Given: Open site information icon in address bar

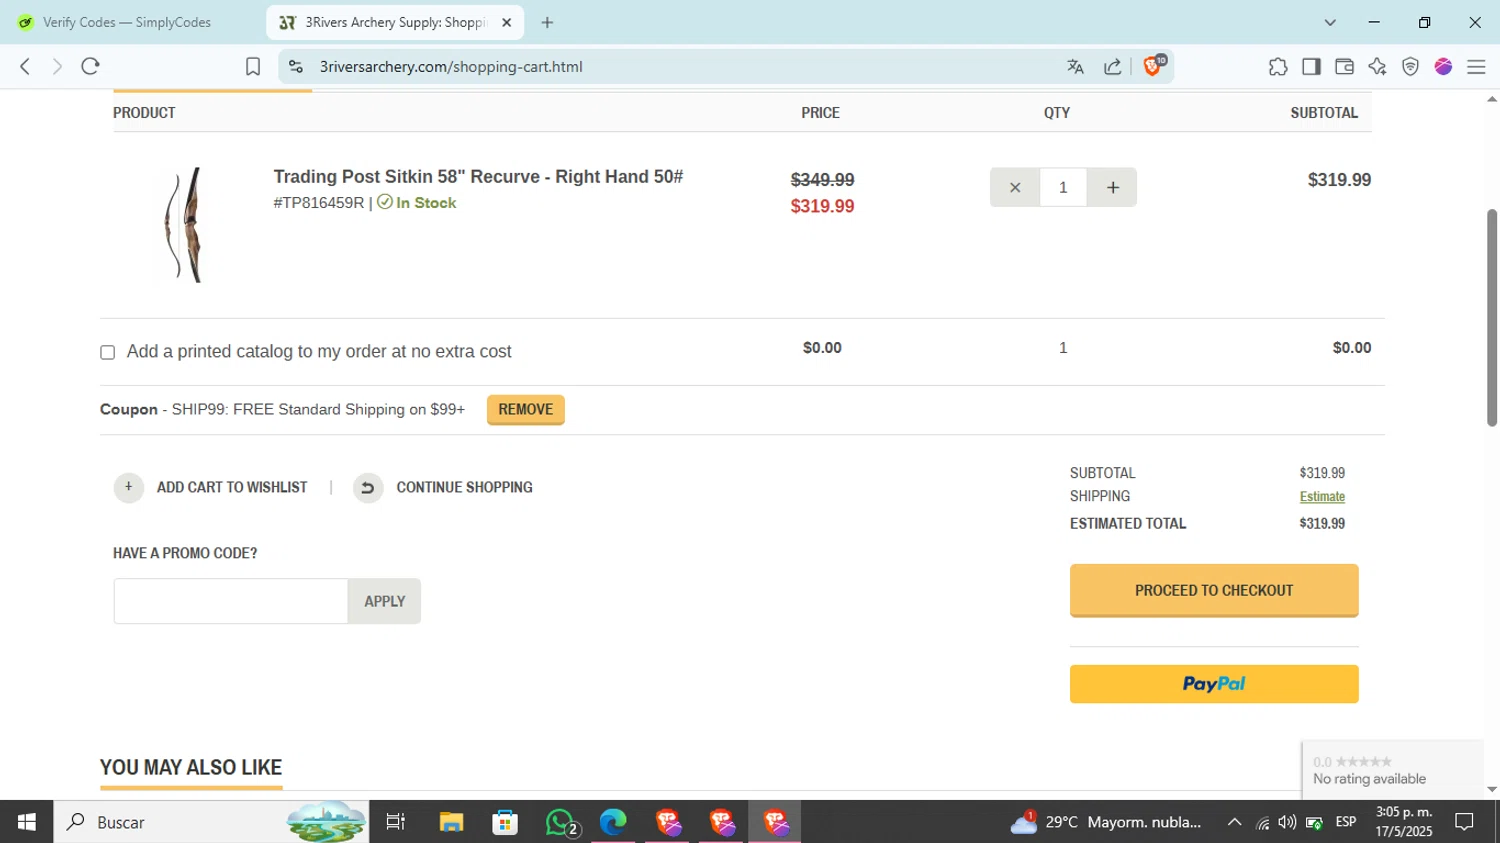Looking at the screenshot, I should pos(296,67).
